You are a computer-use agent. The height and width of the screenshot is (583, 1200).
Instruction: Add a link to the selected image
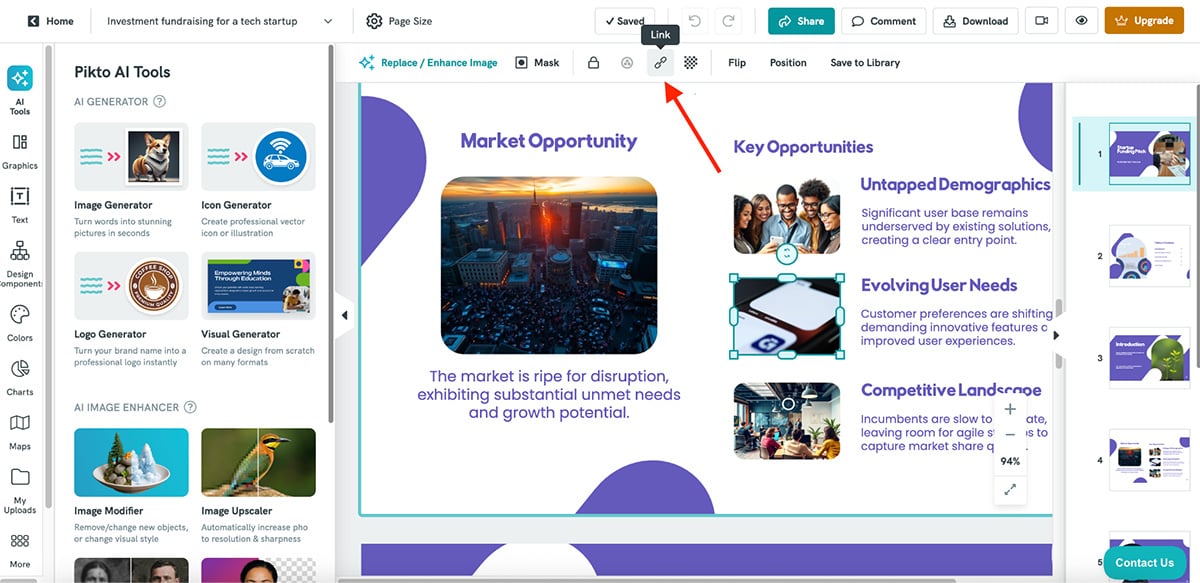(660, 62)
